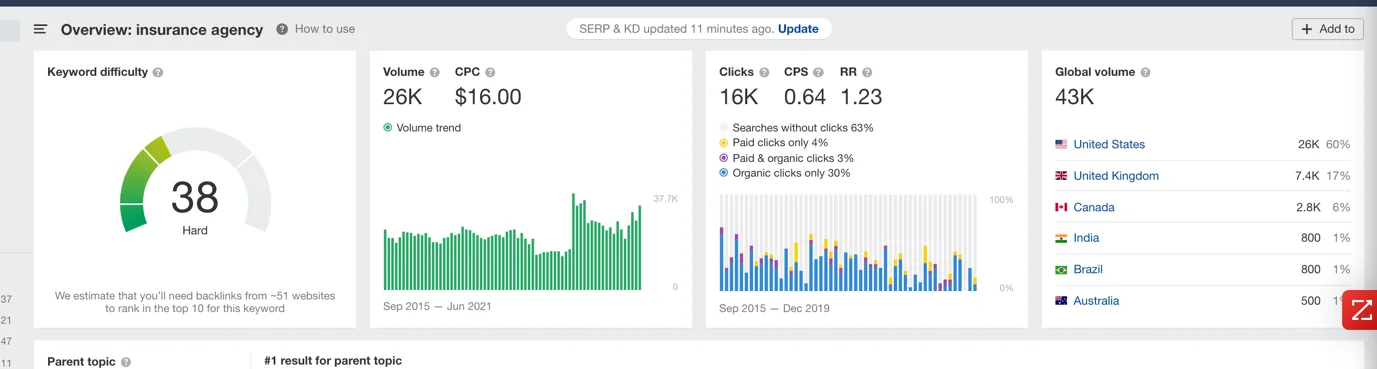The height and width of the screenshot is (369, 1377).
Task: Open Canada country link
Action: click(1094, 207)
